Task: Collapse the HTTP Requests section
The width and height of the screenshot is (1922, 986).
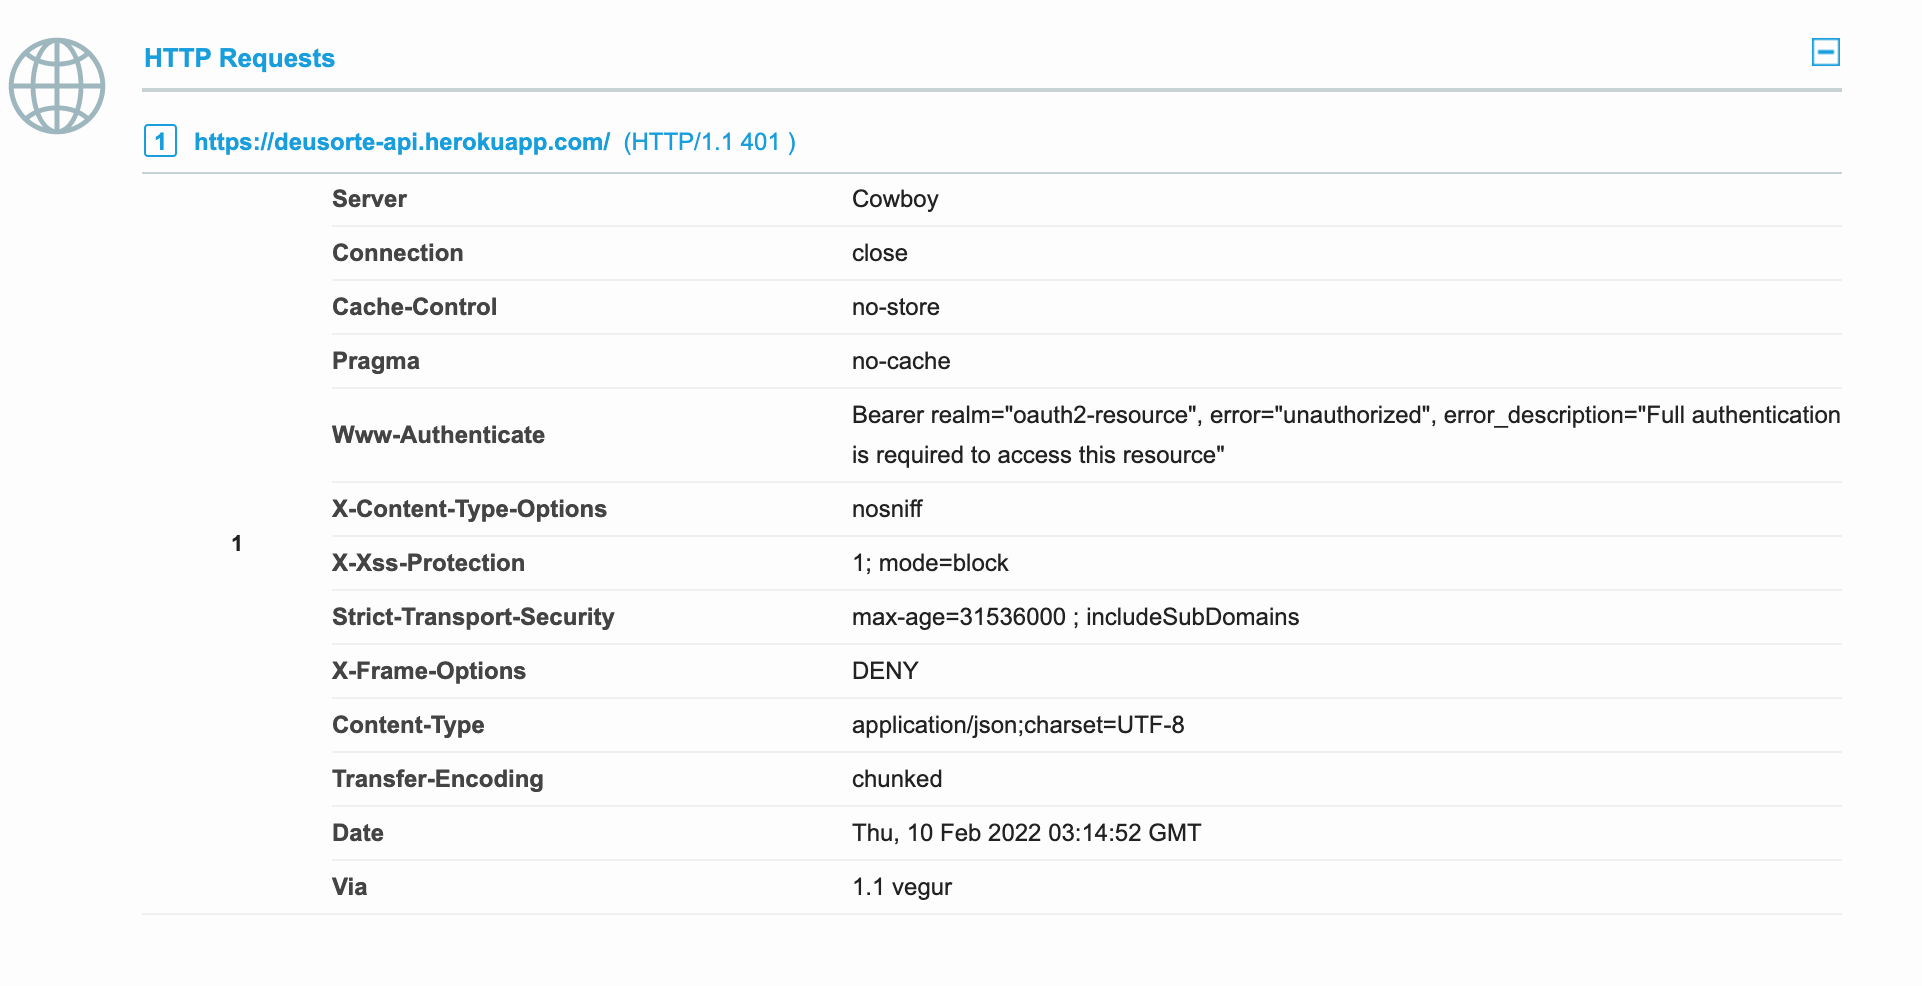Action: 1825,52
